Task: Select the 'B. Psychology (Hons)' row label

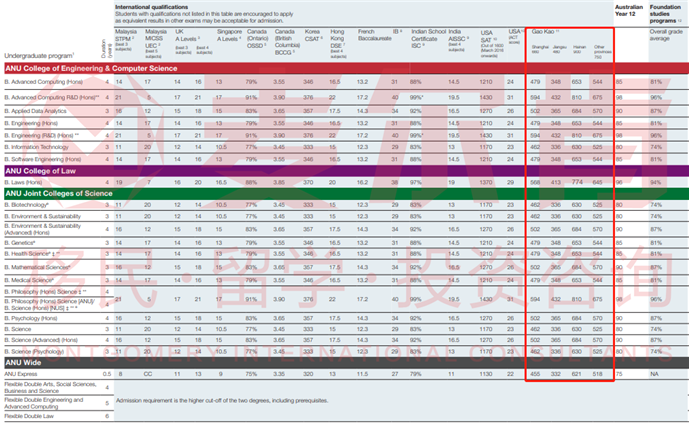Action: tap(31, 319)
